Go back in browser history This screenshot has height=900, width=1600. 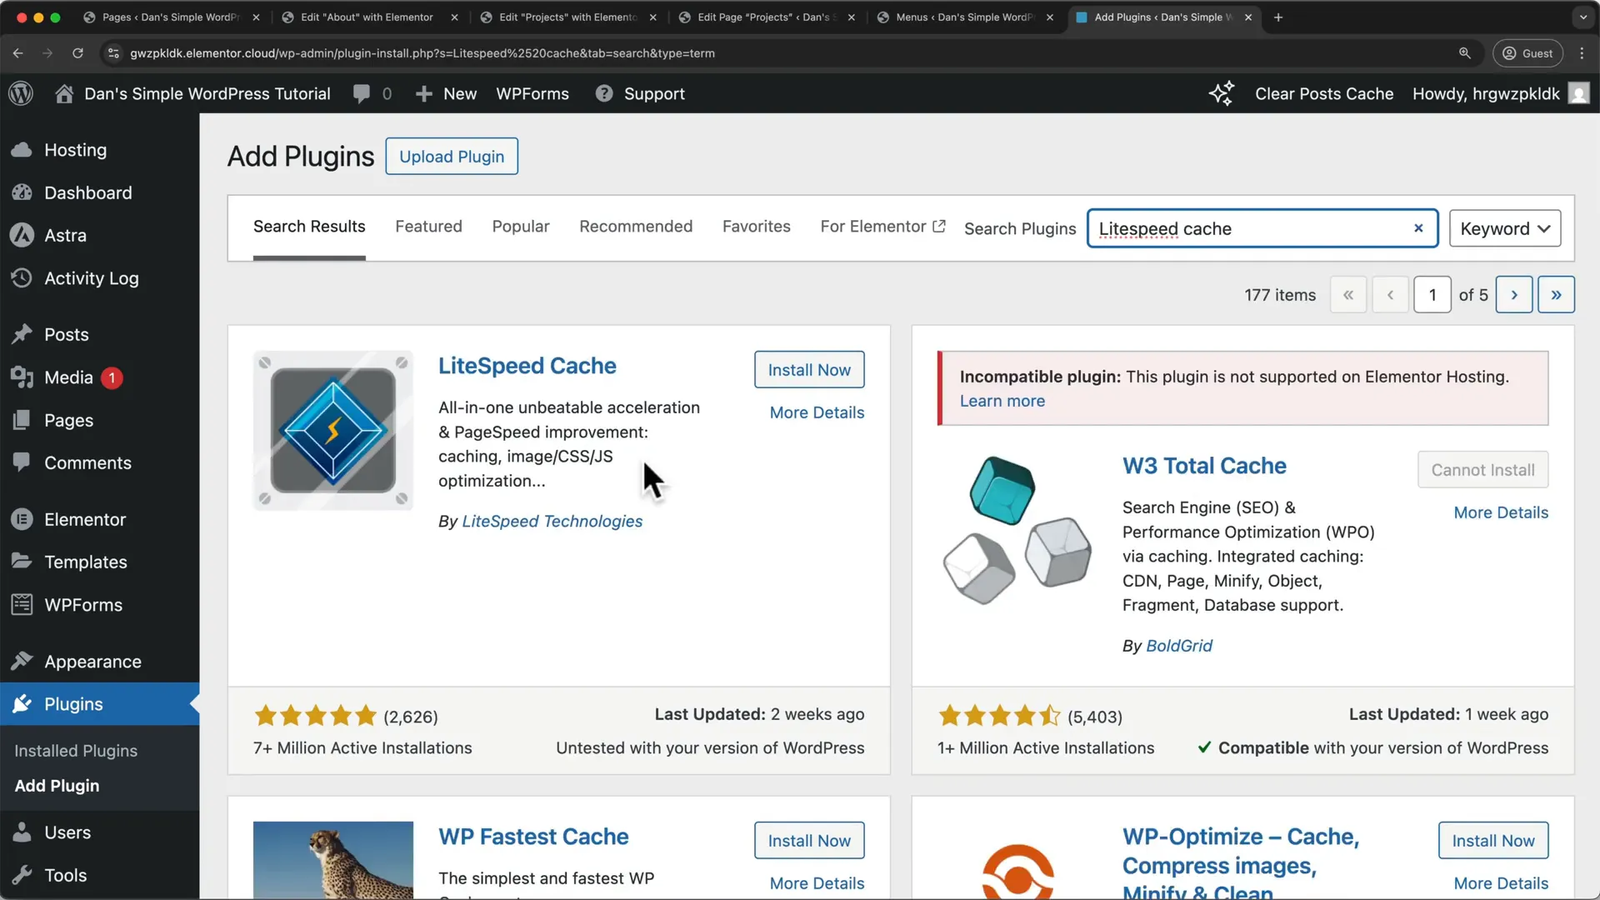(x=18, y=53)
